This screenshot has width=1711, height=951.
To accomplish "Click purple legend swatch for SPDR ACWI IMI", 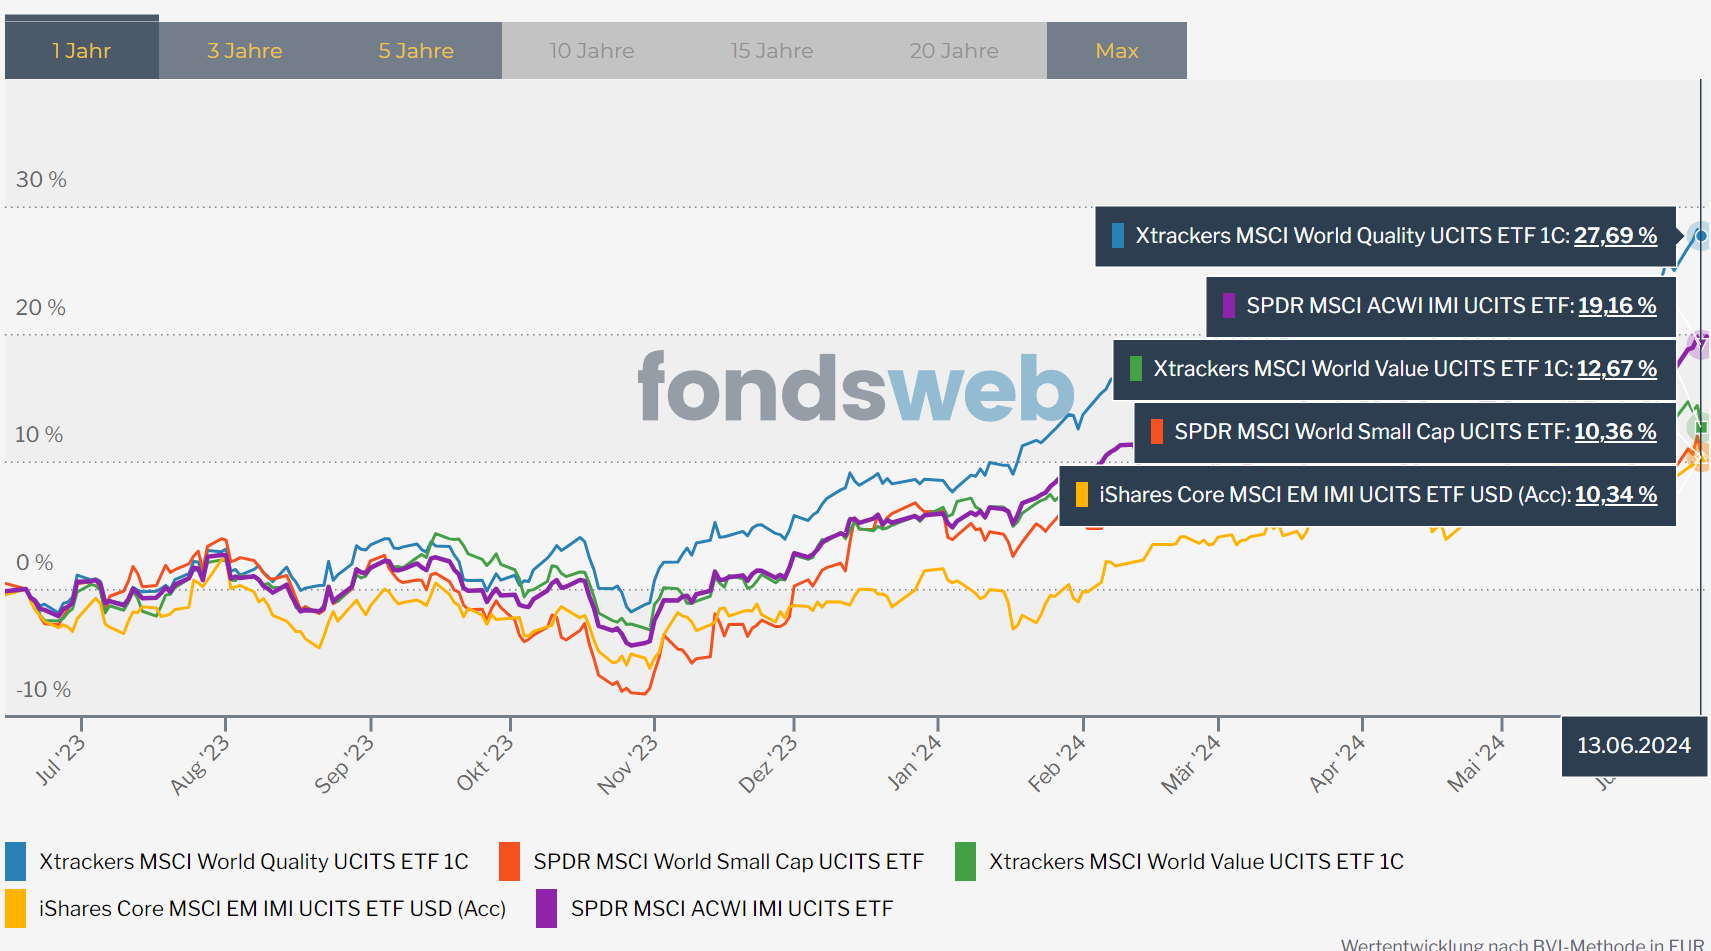I will 547,908.
